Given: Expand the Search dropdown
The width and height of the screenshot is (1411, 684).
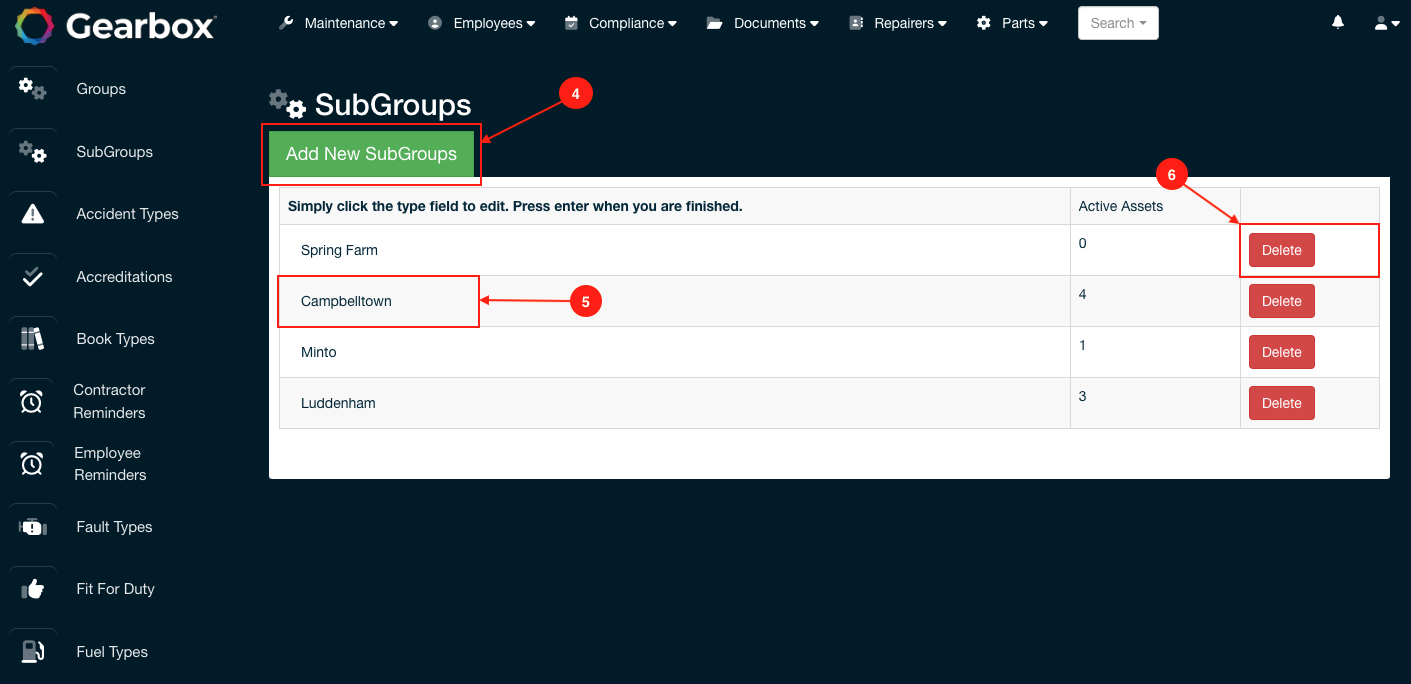Looking at the screenshot, I should [1117, 22].
